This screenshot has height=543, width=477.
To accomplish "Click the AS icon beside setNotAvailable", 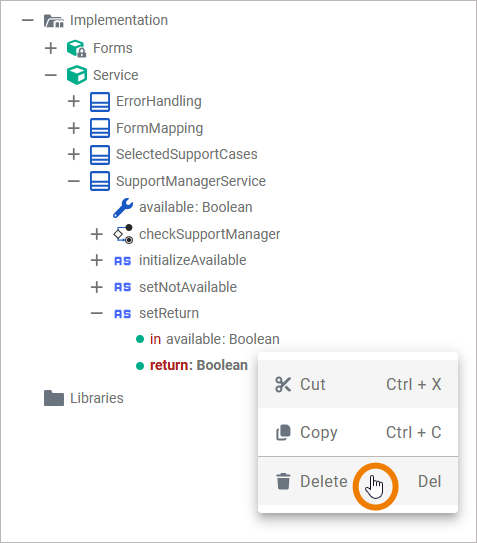I will point(123,287).
